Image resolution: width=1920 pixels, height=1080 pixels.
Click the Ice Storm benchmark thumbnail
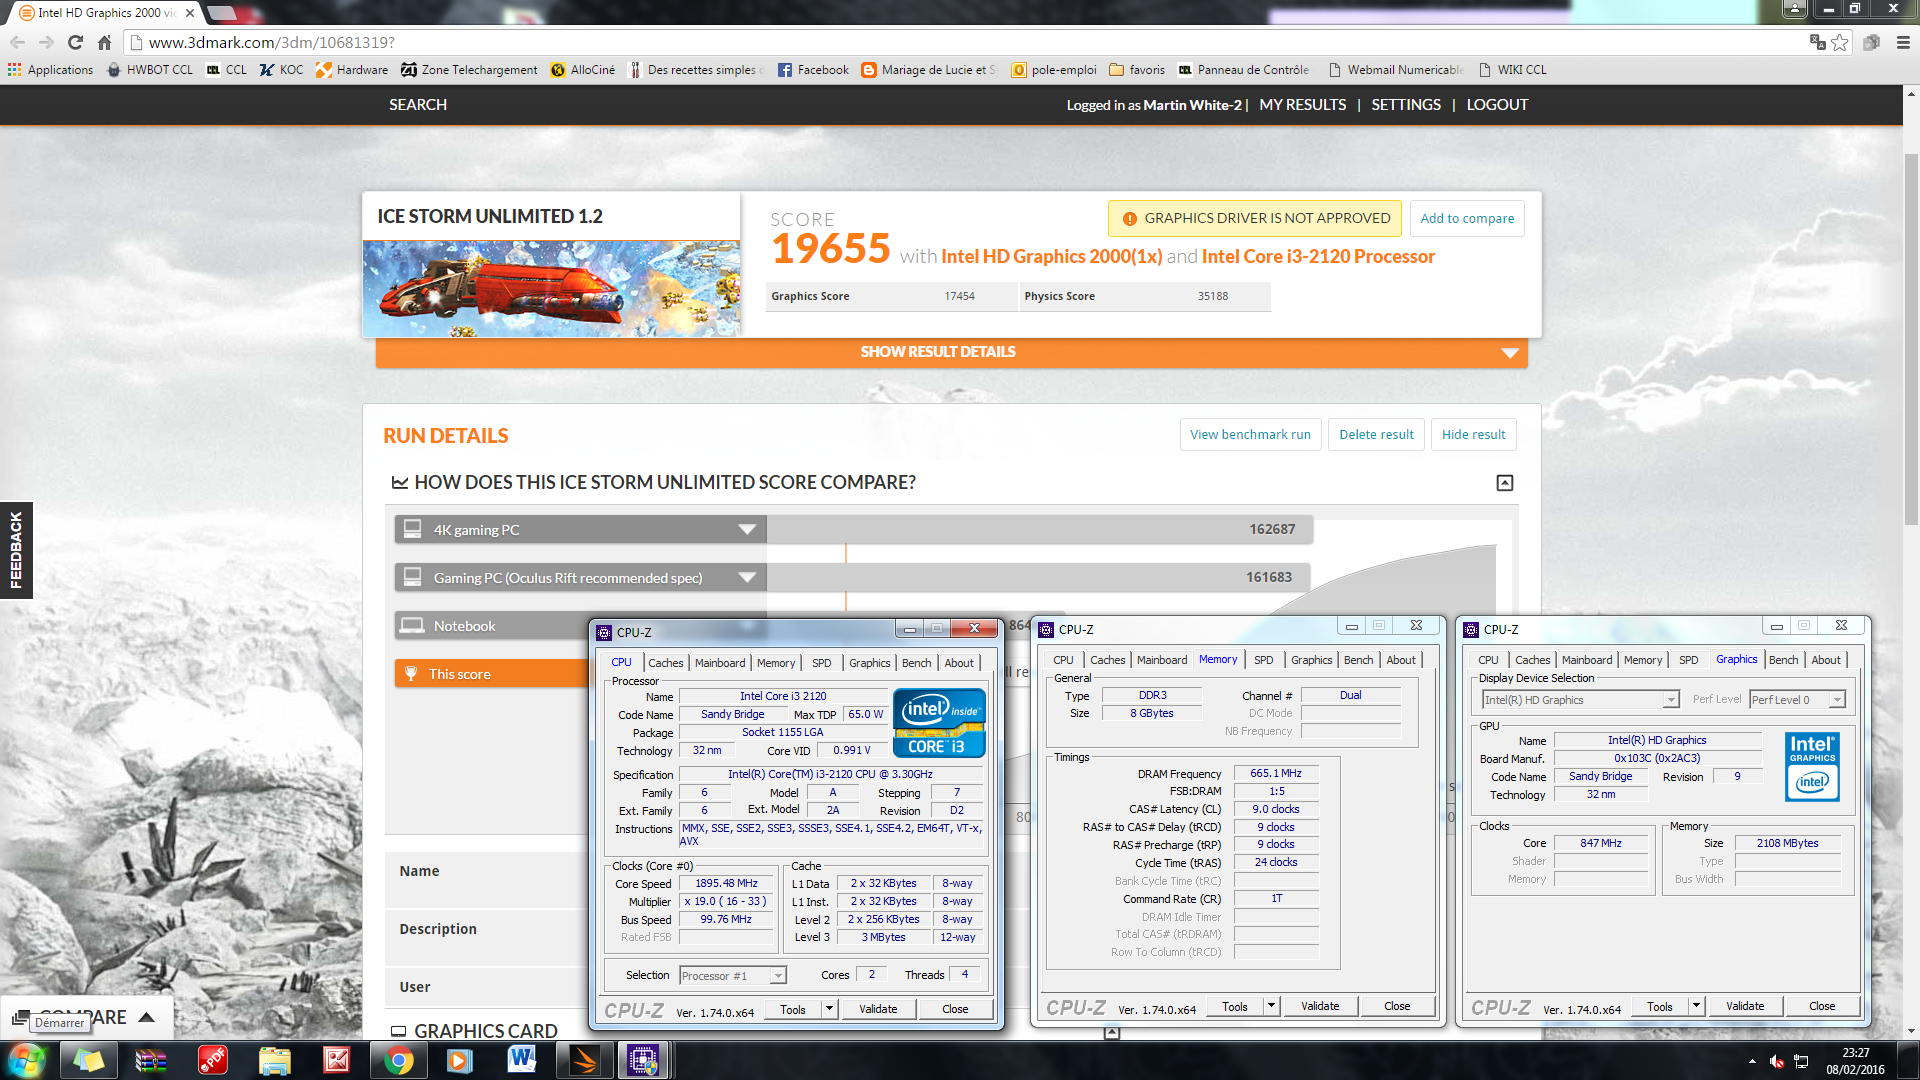pos(551,288)
